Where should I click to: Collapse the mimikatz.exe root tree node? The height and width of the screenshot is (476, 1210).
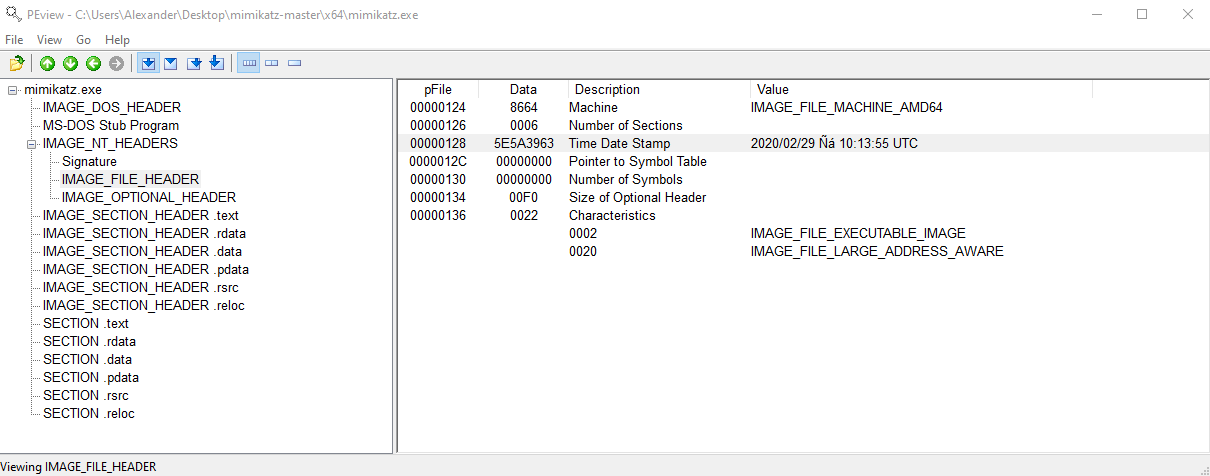tap(13, 90)
